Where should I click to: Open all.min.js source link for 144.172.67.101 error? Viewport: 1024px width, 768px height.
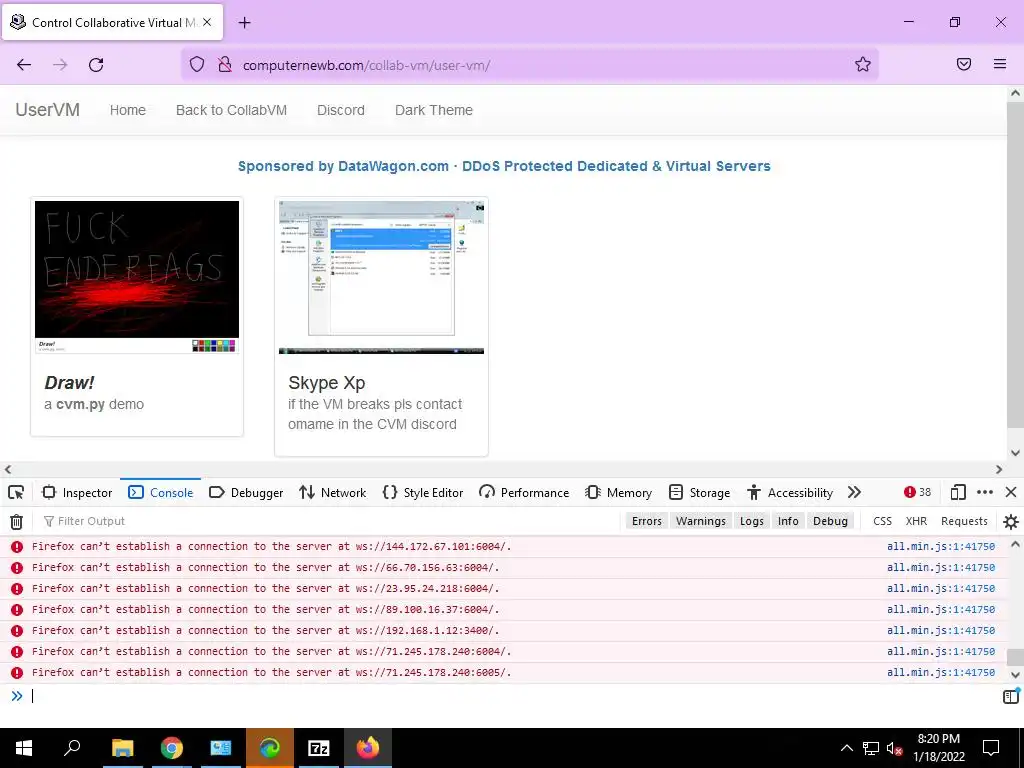click(940, 547)
